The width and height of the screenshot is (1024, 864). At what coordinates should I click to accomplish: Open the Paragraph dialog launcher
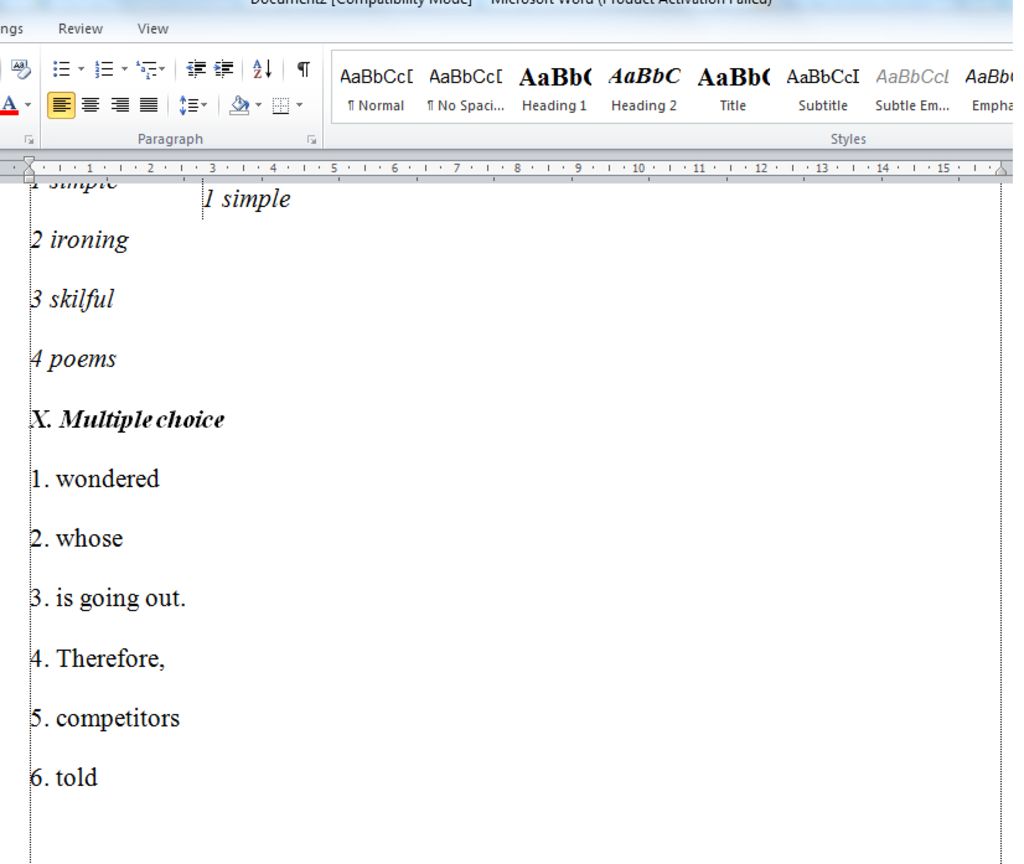coord(312,140)
